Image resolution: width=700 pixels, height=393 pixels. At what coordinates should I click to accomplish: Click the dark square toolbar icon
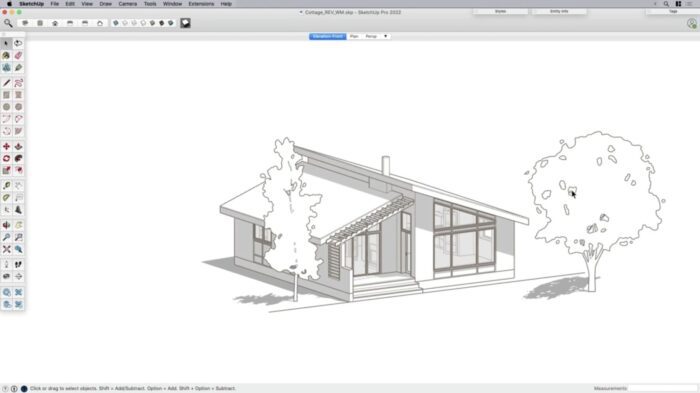[185, 23]
